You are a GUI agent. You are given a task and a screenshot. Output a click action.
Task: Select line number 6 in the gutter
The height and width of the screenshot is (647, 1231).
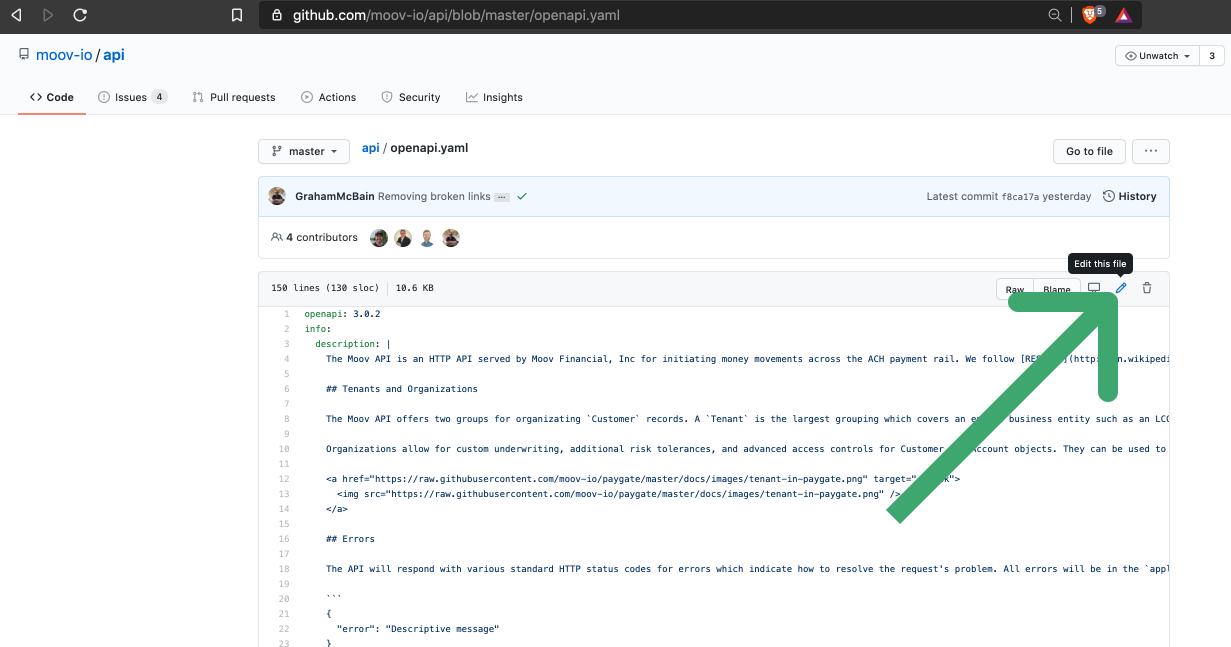point(286,388)
